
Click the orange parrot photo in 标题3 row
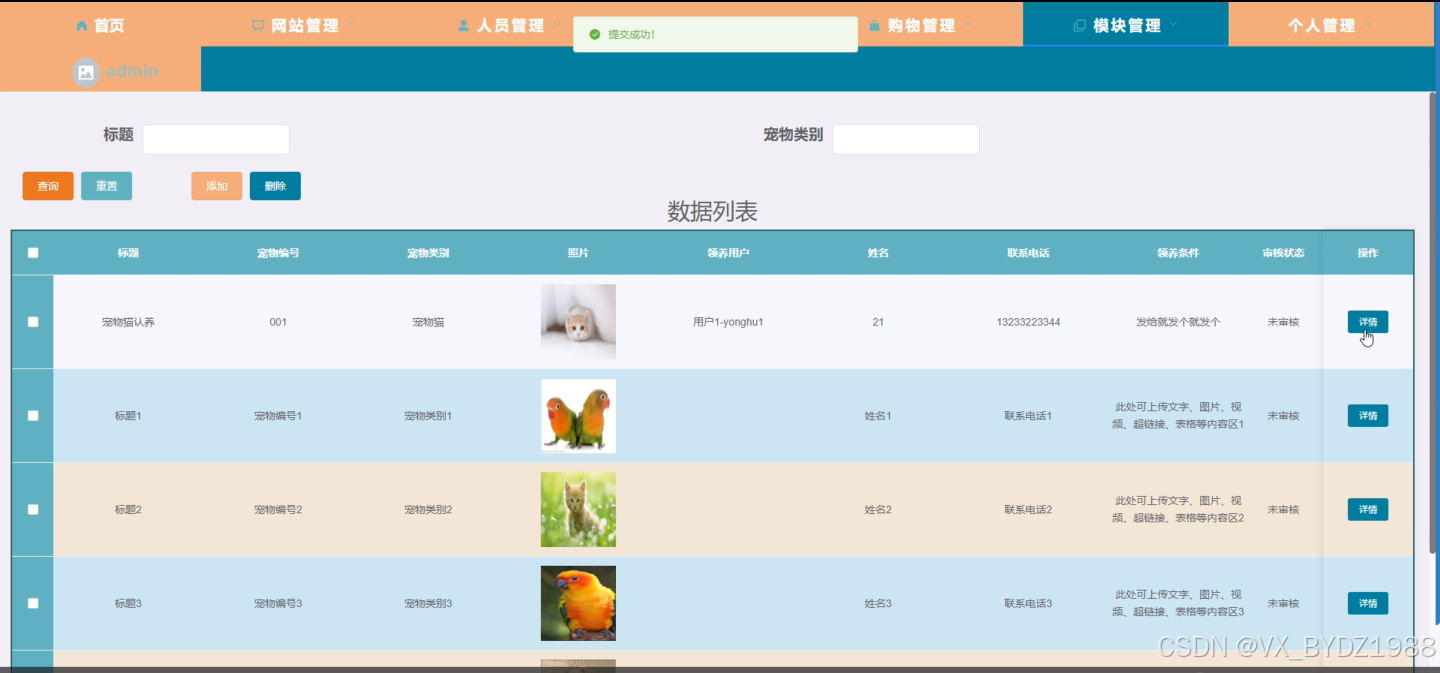coord(578,603)
